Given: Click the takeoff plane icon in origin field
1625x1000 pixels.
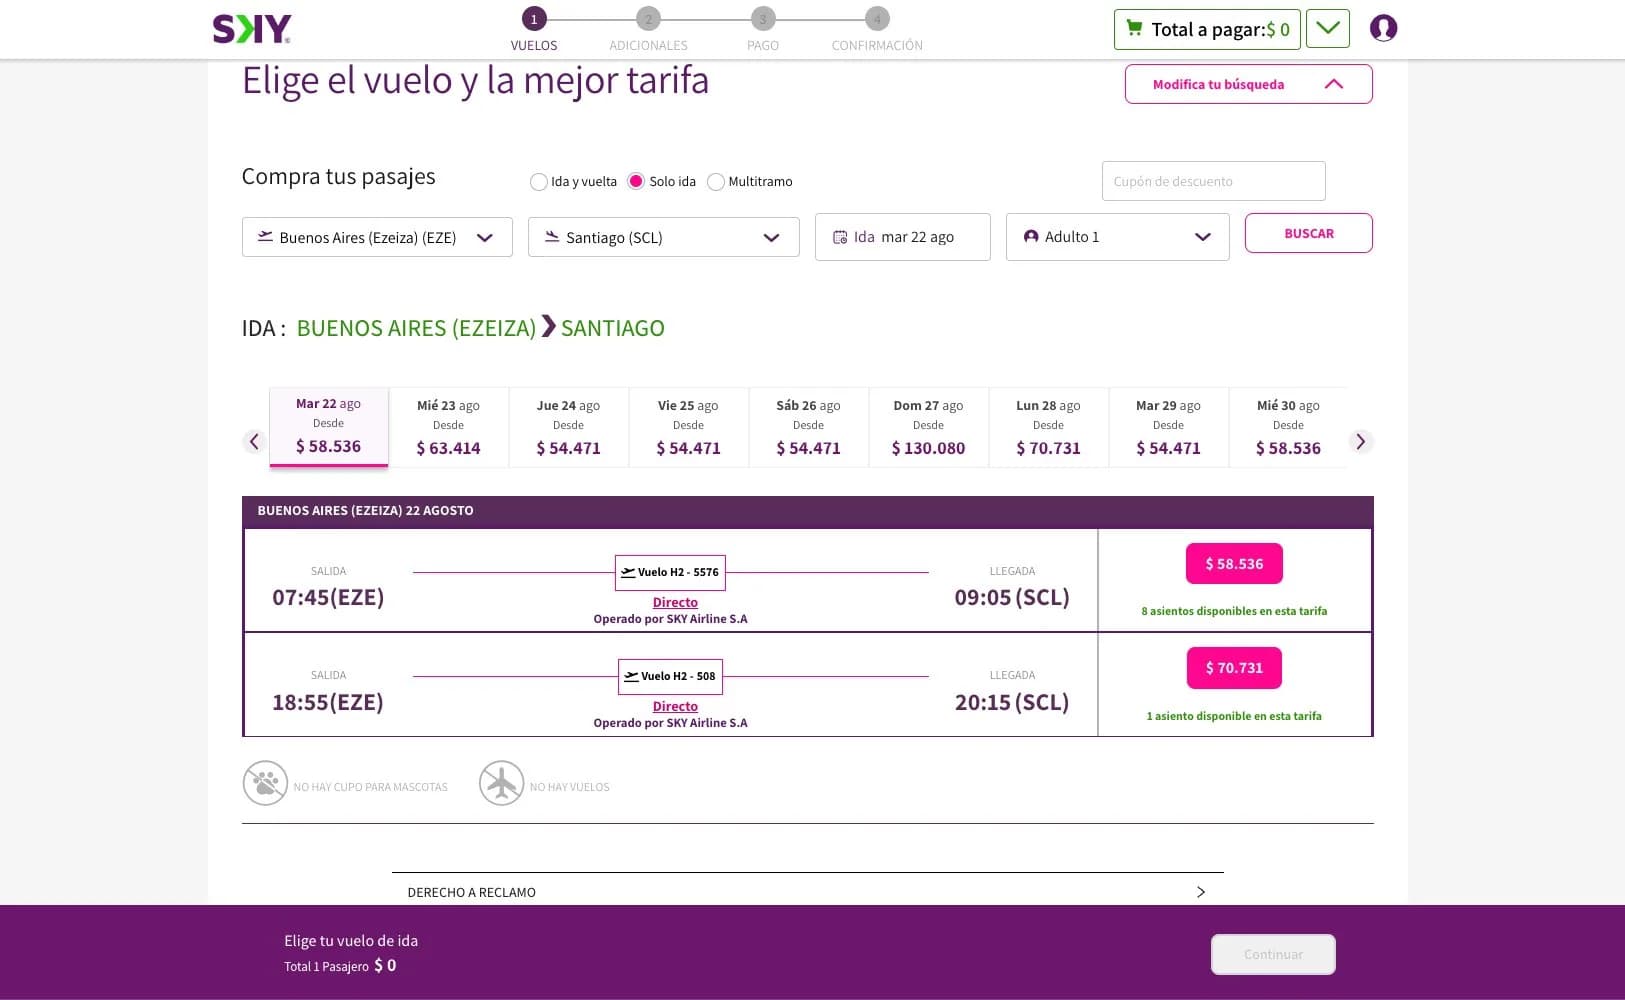Looking at the screenshot, I should pyautogui.click(x=265, y=237).
